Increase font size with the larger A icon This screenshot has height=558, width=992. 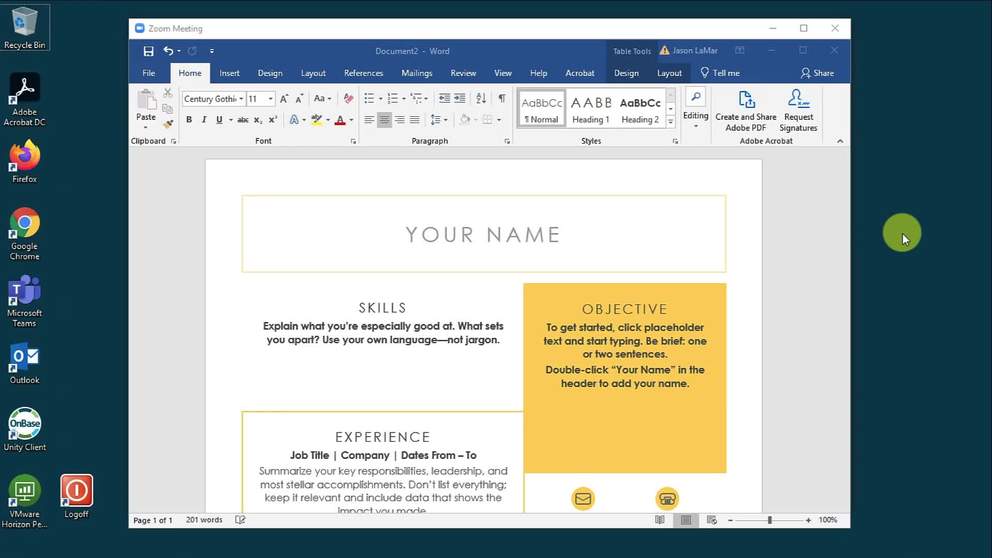pyautogui.click(x=284, y=99)
